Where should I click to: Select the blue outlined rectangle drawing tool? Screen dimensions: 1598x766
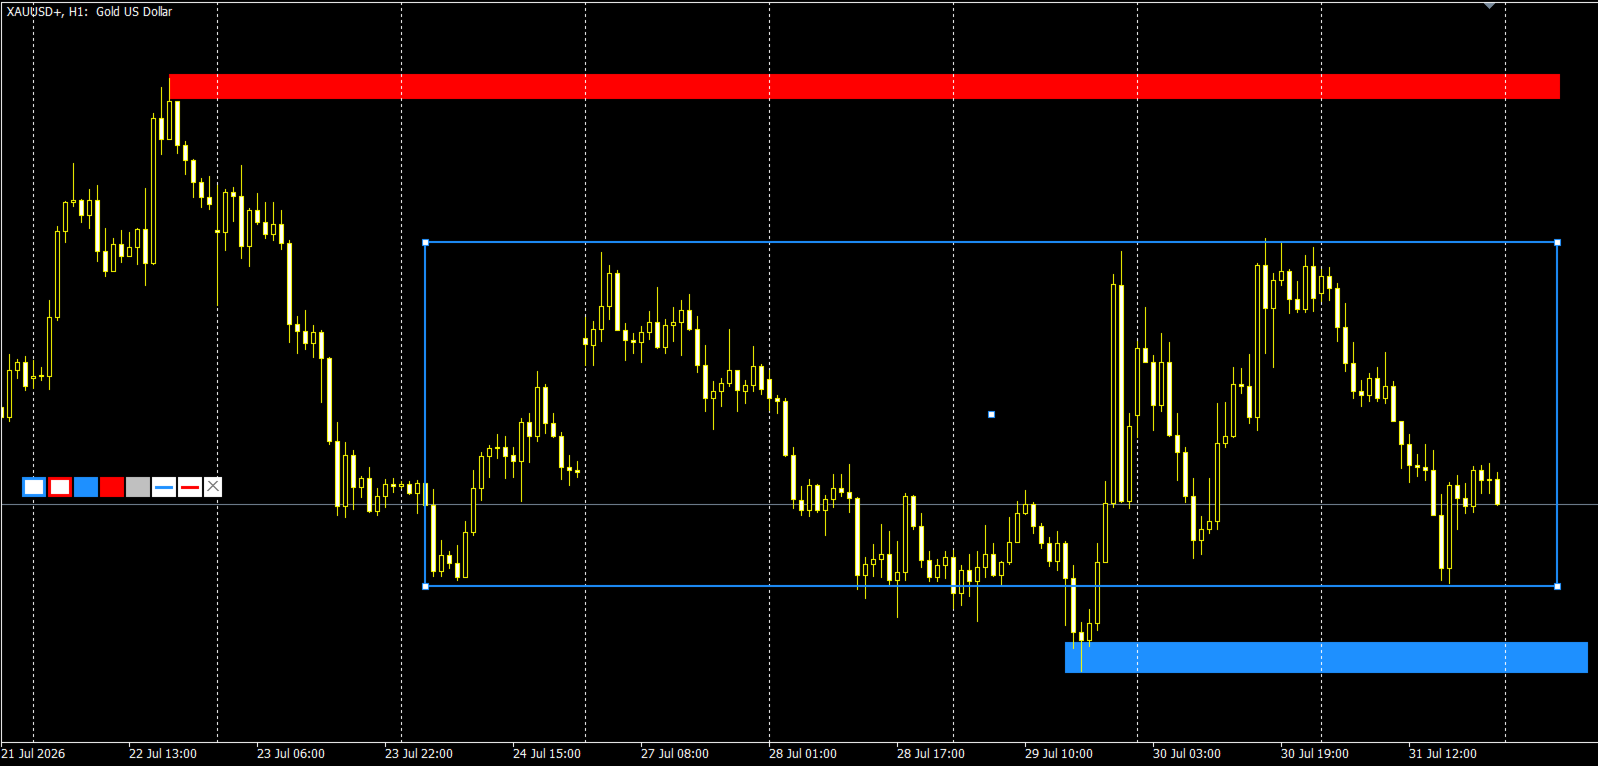34,487
